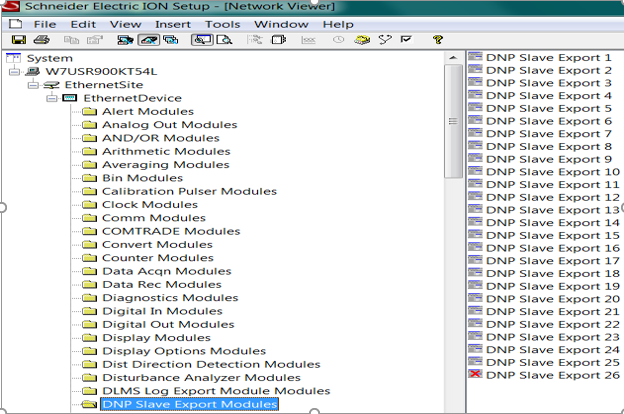Click the tree pane vertical scrollbar thumb
Screen dimensions: 624x414
click(453, 121)
